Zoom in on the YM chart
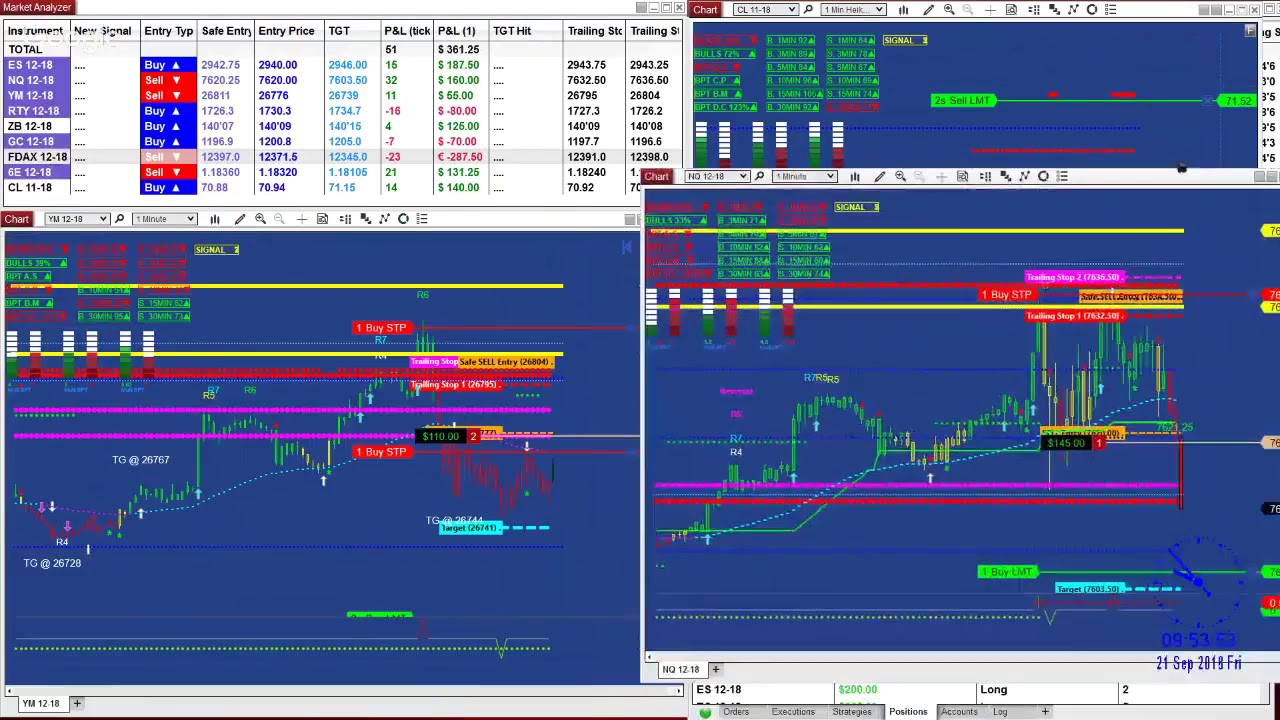This screenshot has height=720, width=1280. [260, 219]
